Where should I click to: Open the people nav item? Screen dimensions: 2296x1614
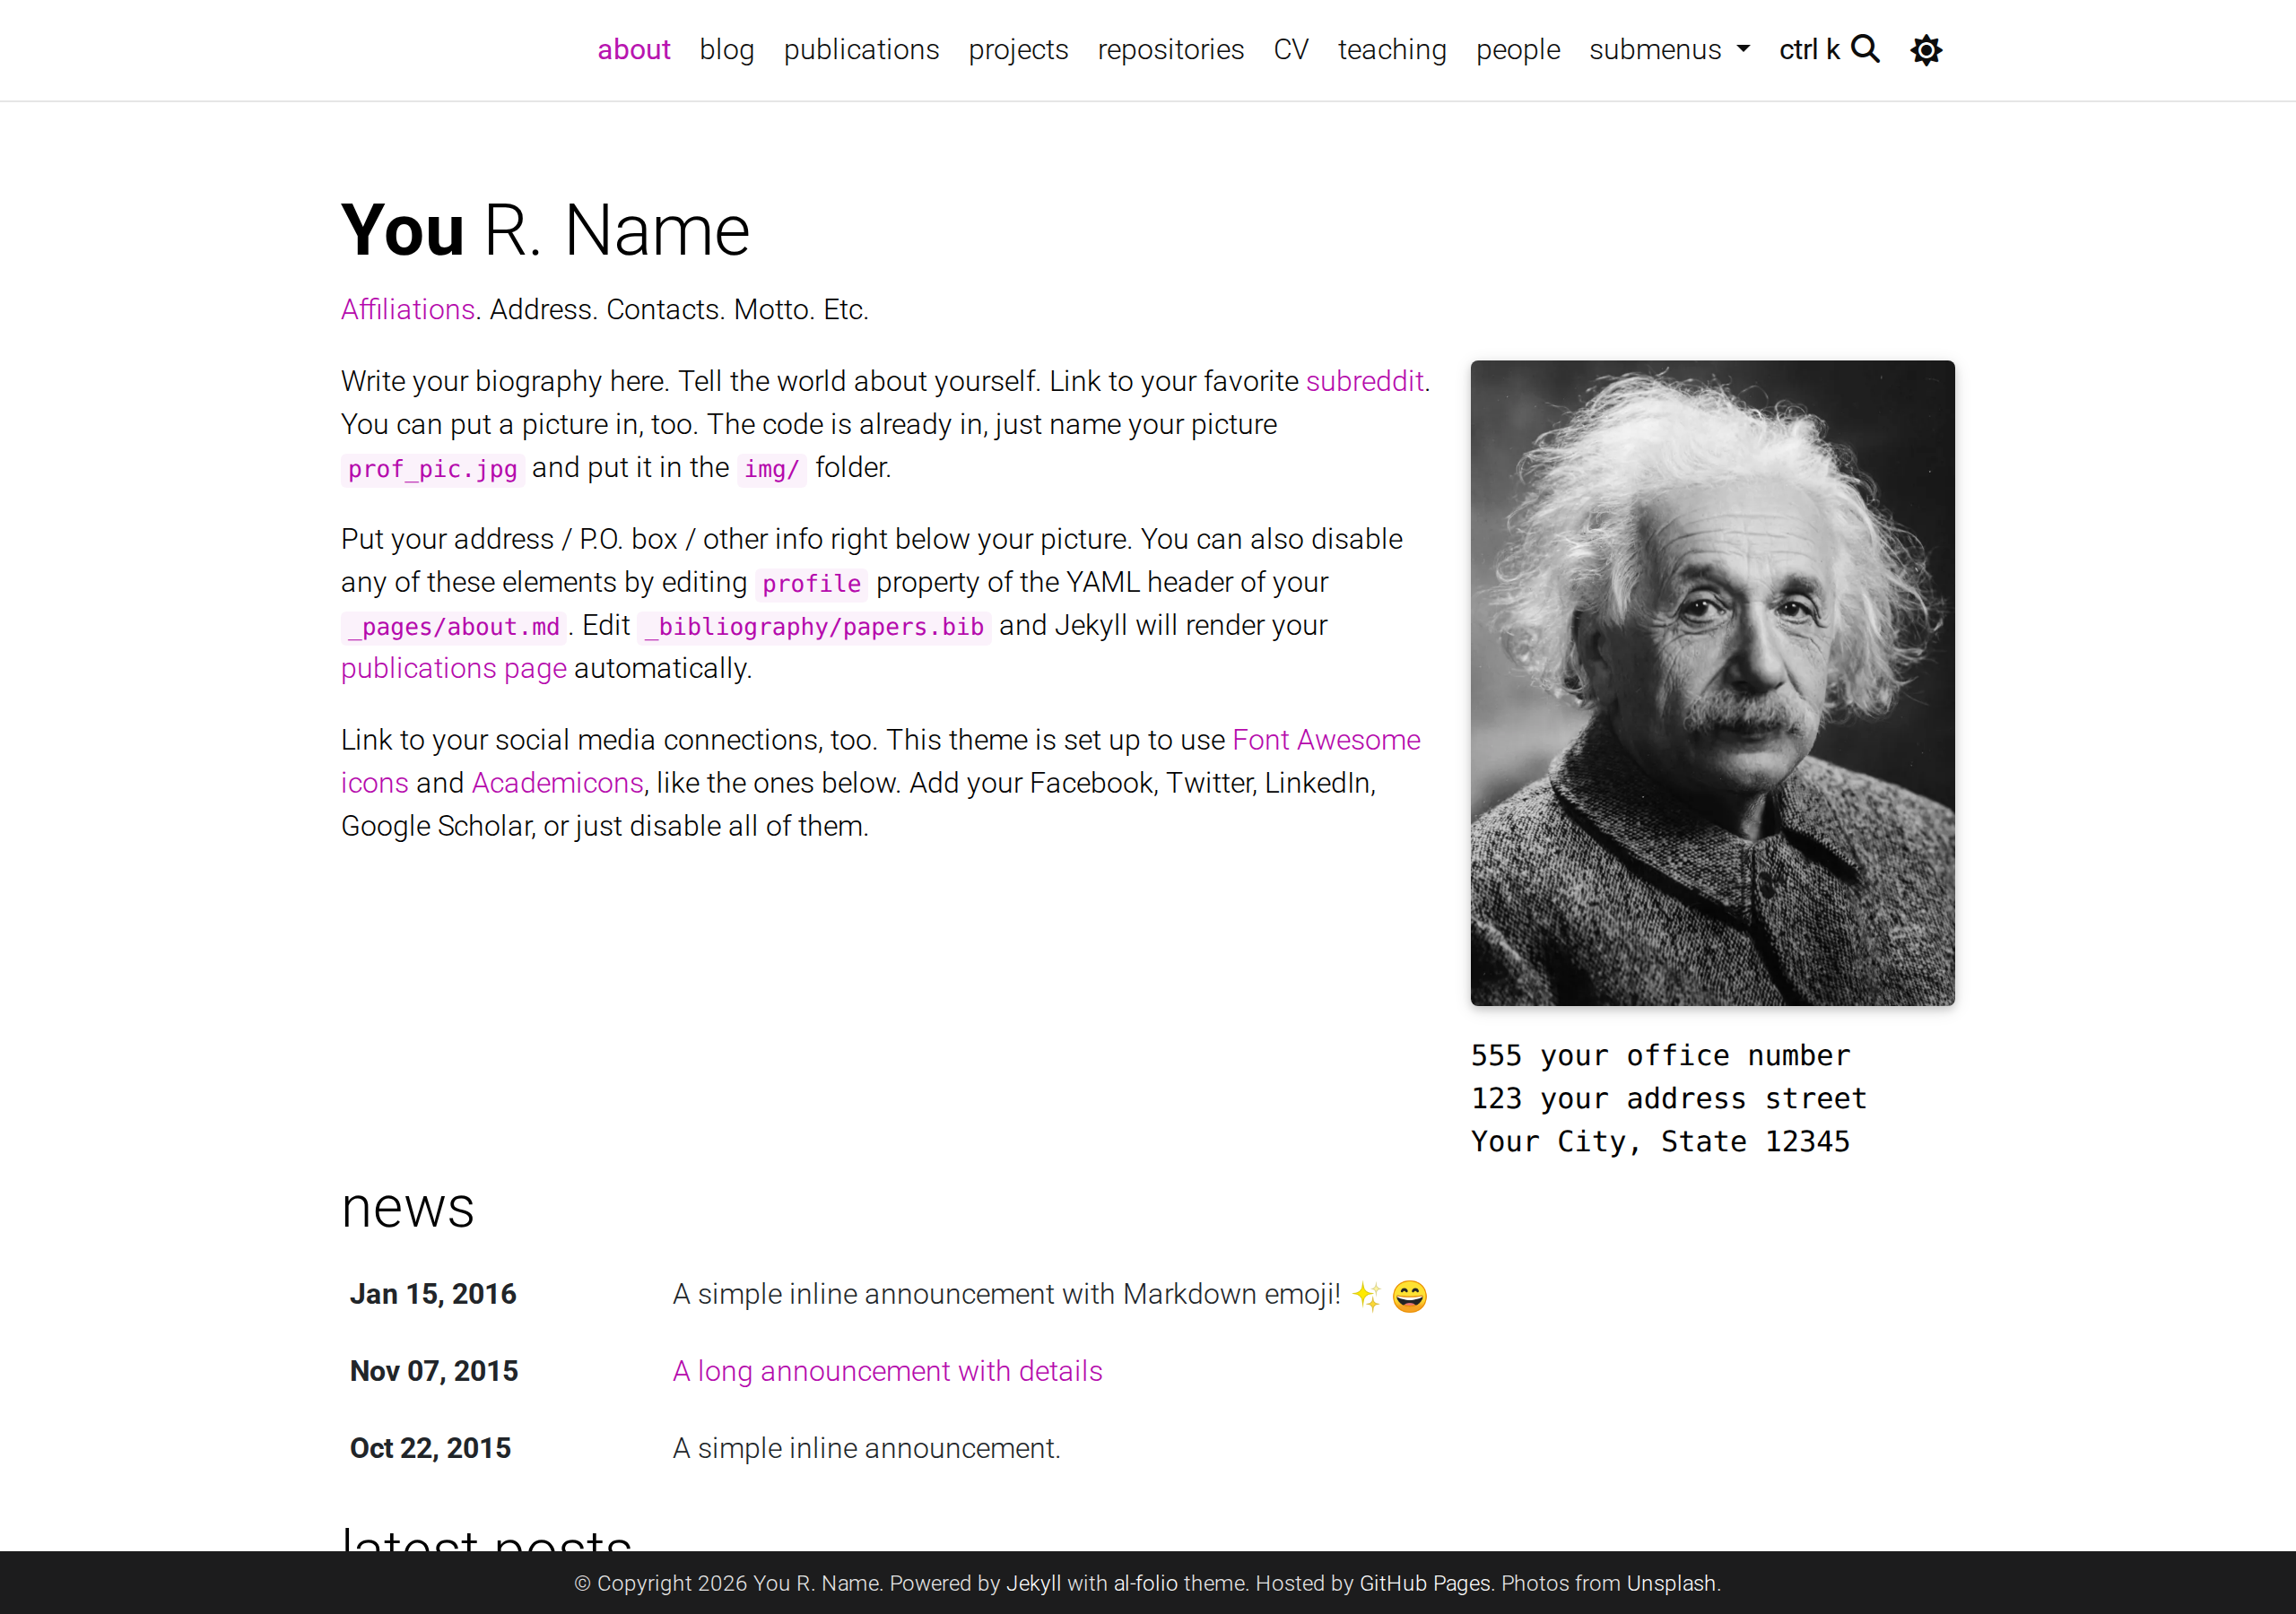[x=1518, y=49]
